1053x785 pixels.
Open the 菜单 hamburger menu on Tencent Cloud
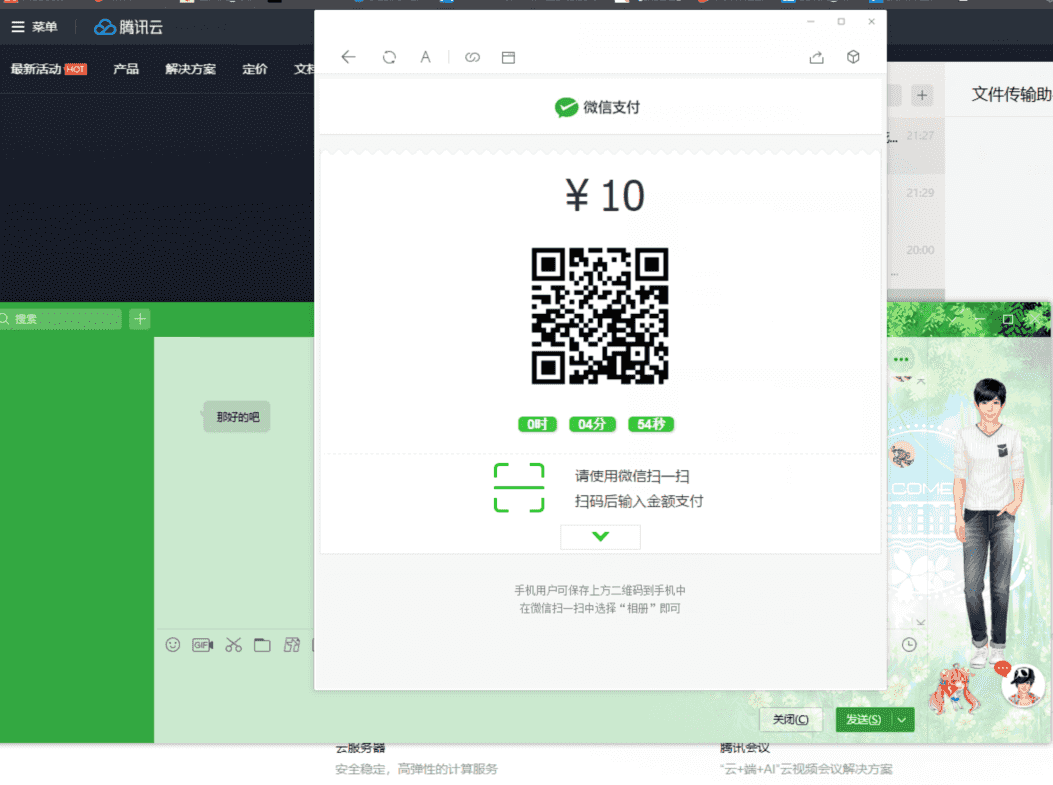pyautogui.click(x=34, y=27)
